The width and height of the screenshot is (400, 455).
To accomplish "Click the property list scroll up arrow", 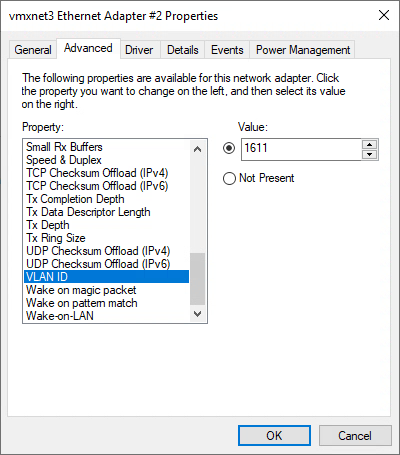I will point(198,149).
